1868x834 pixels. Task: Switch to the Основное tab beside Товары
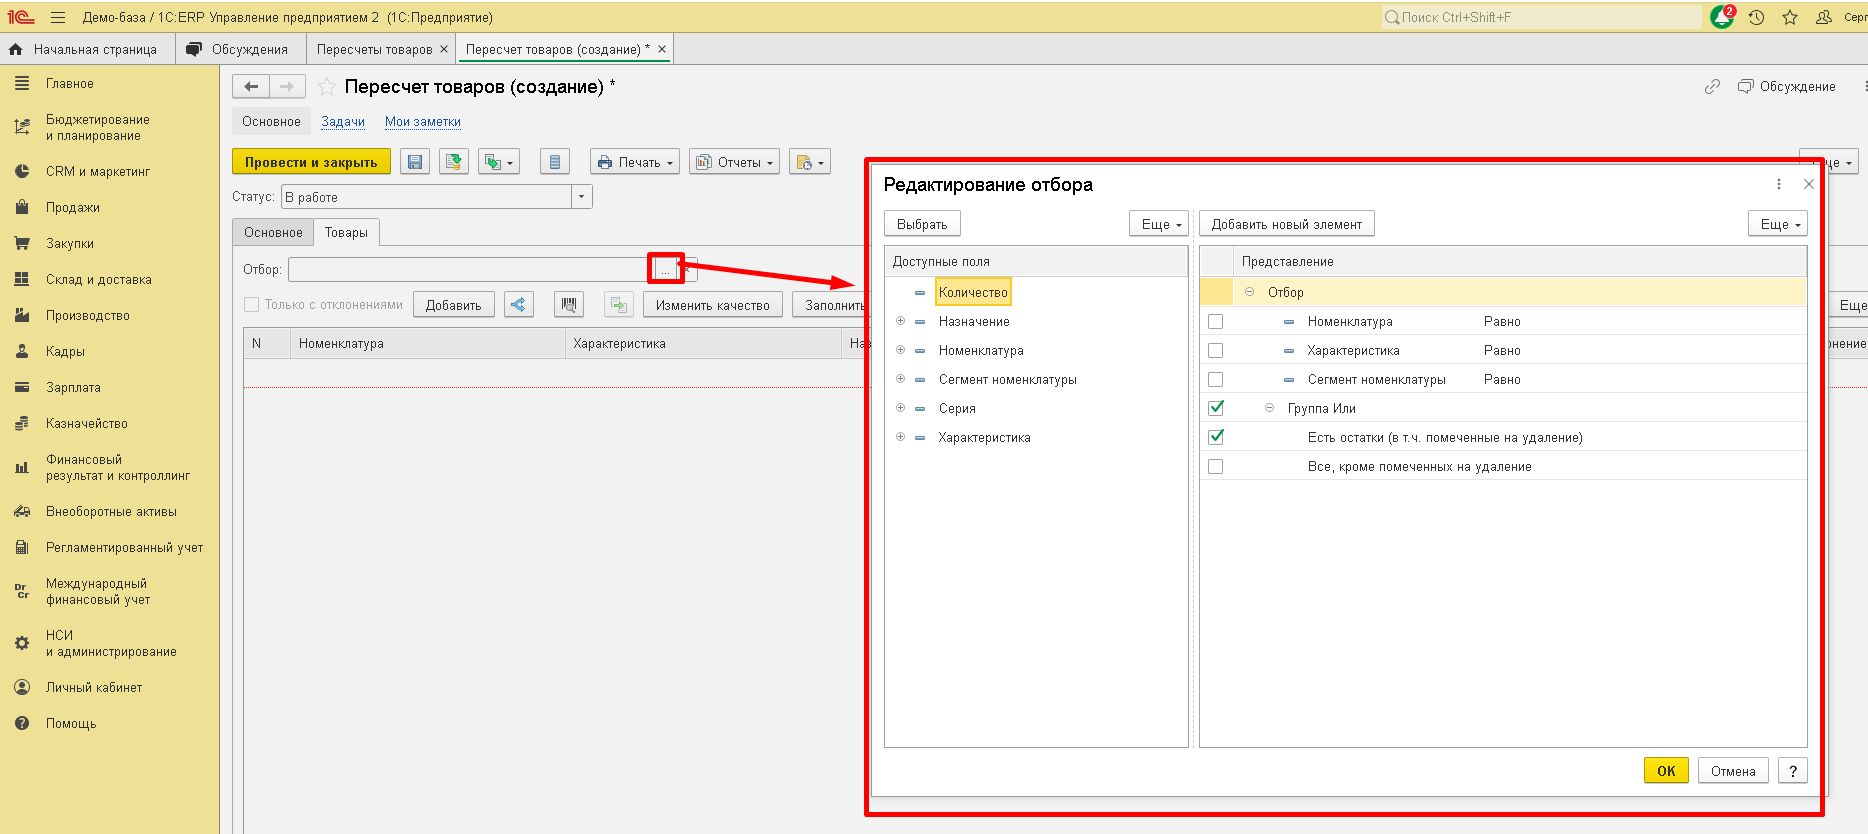tap(273, 232)
